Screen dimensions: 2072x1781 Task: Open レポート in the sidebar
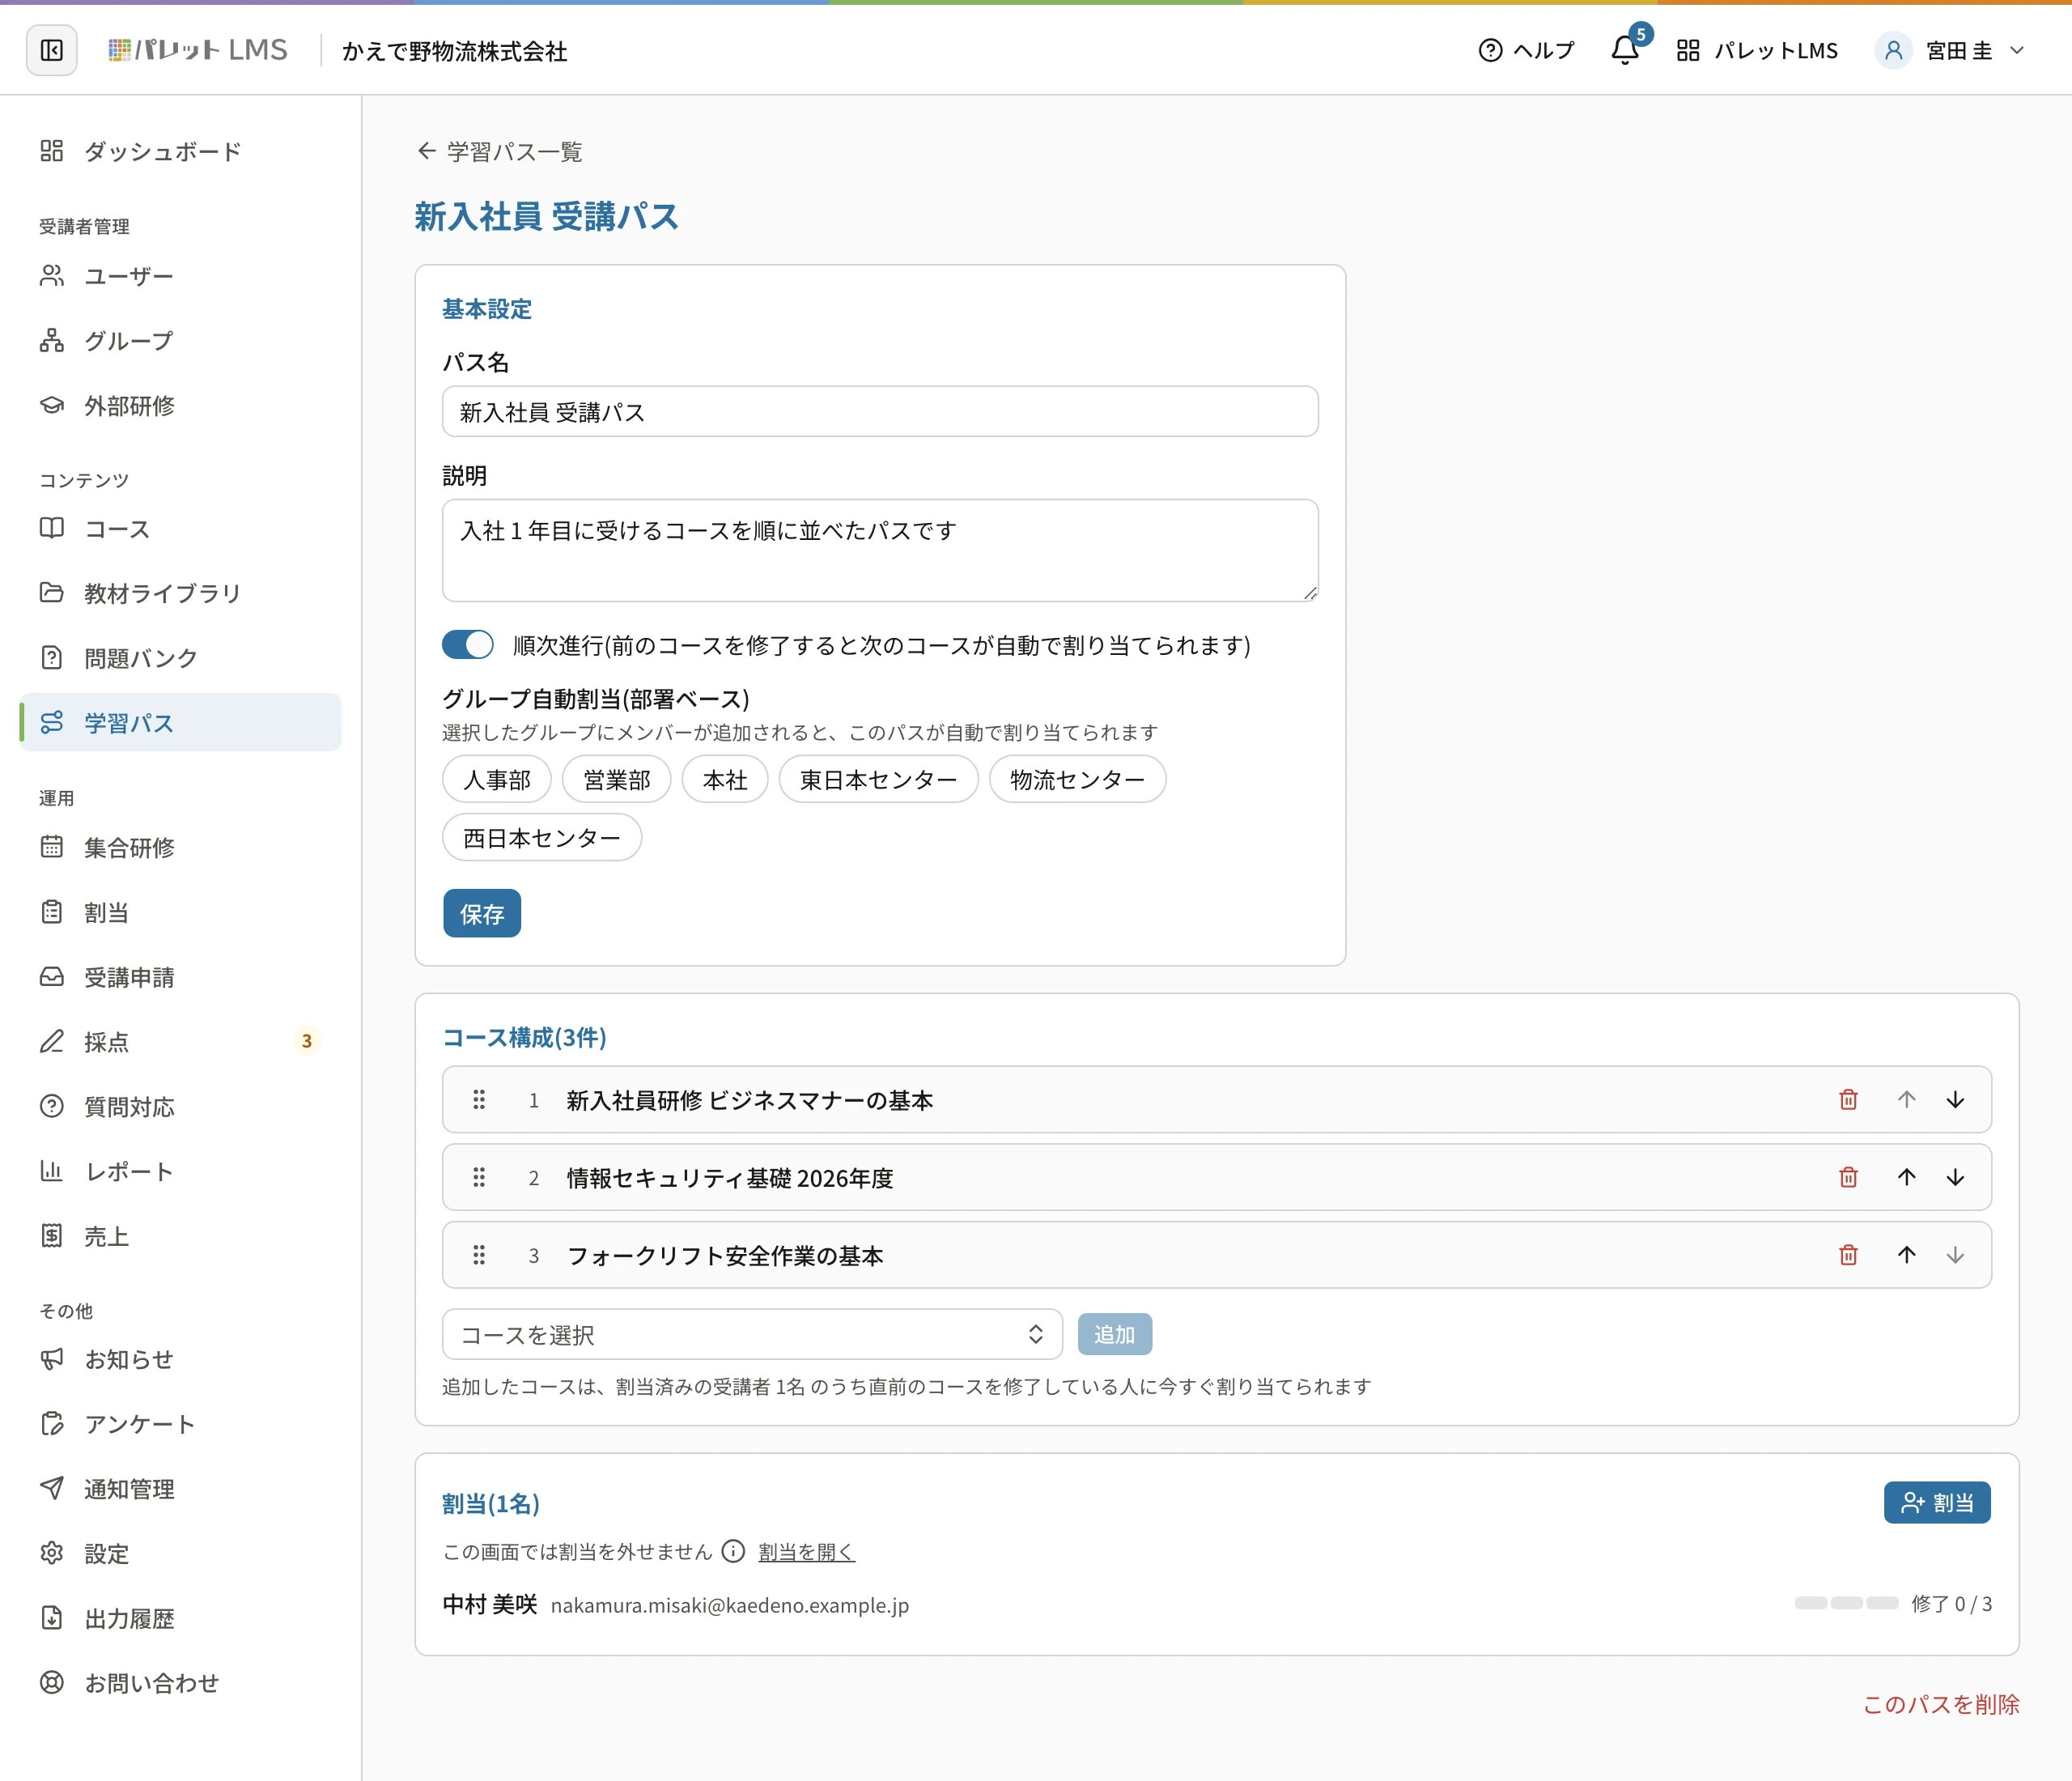pos(180,1171)
